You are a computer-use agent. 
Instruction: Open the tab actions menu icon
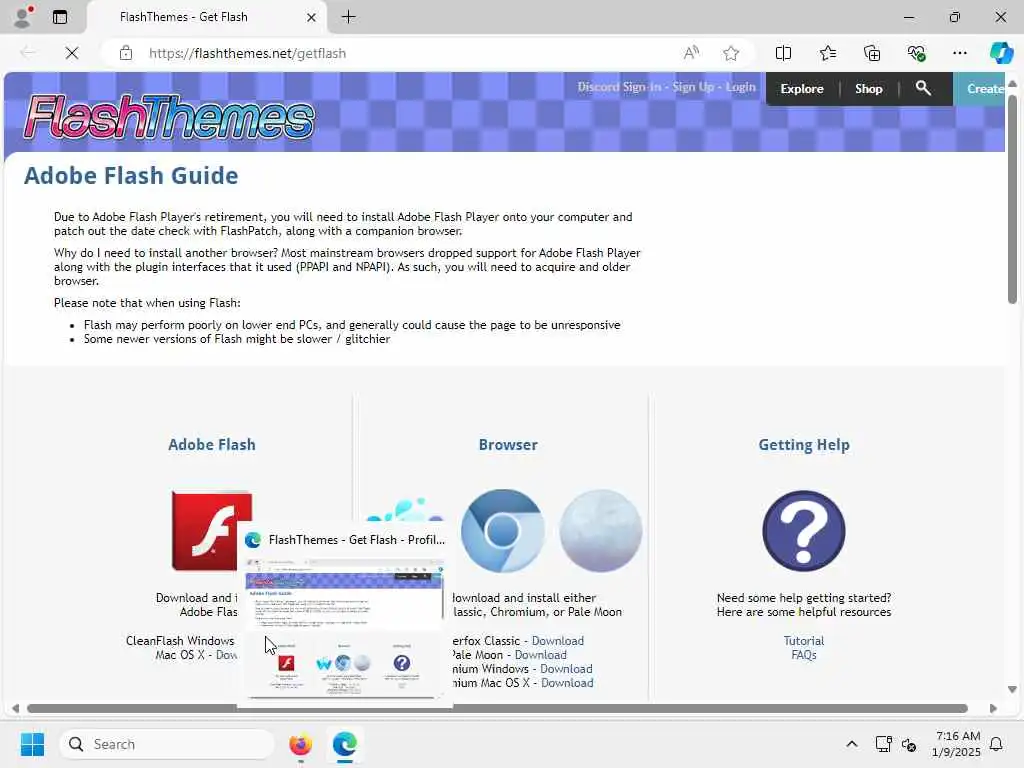(x=60, y=17)
